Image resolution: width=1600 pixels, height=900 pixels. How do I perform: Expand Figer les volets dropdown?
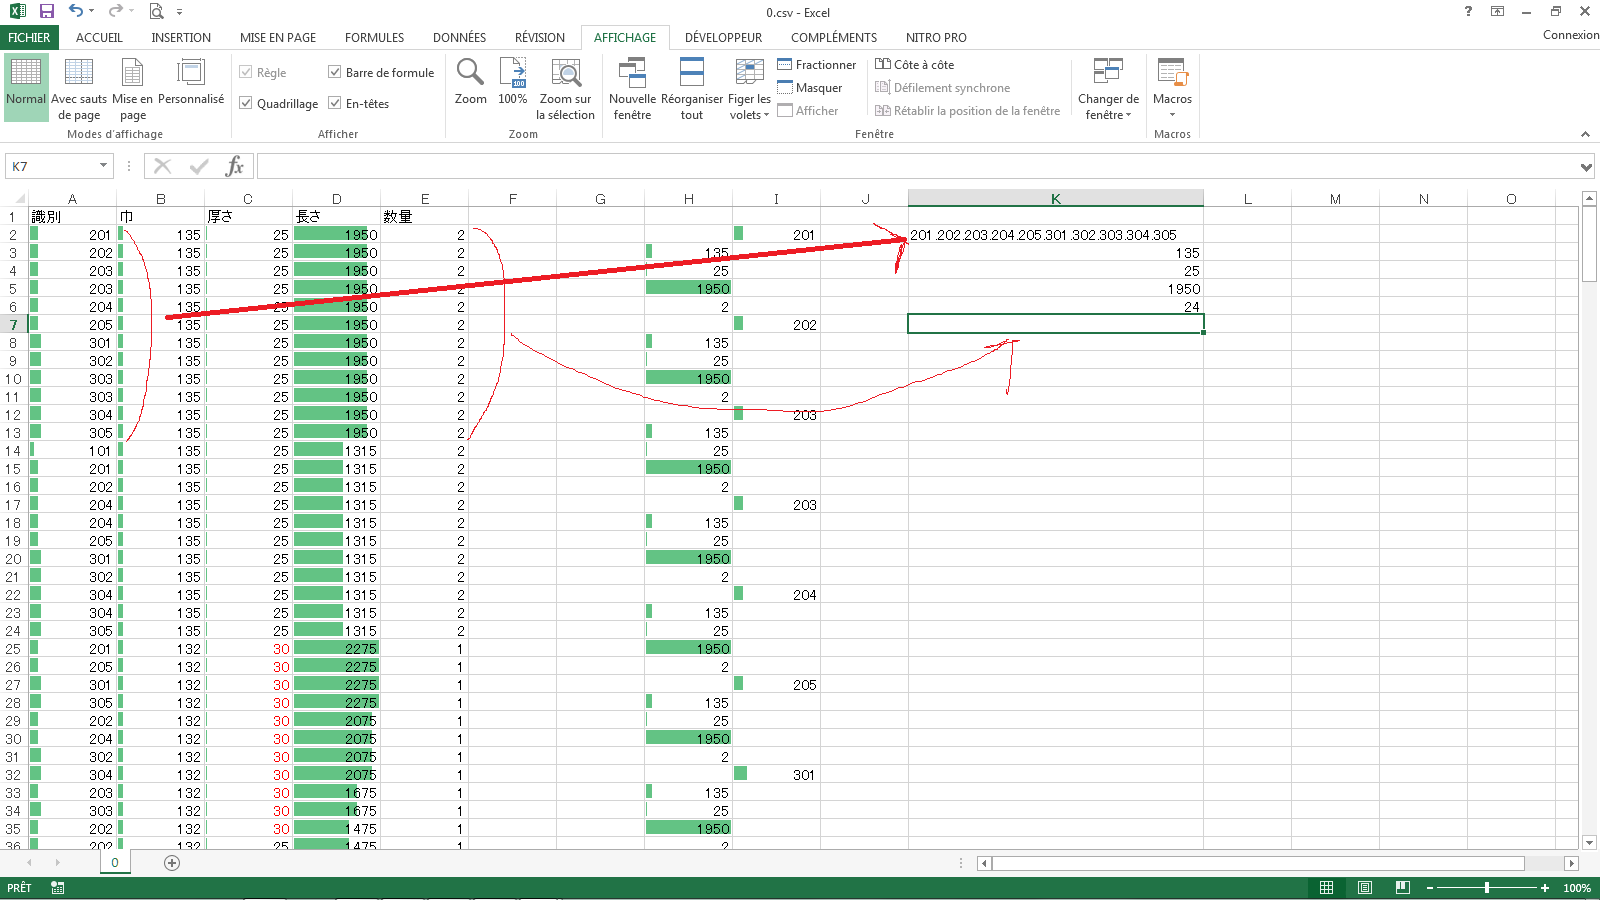click(749, 106)
